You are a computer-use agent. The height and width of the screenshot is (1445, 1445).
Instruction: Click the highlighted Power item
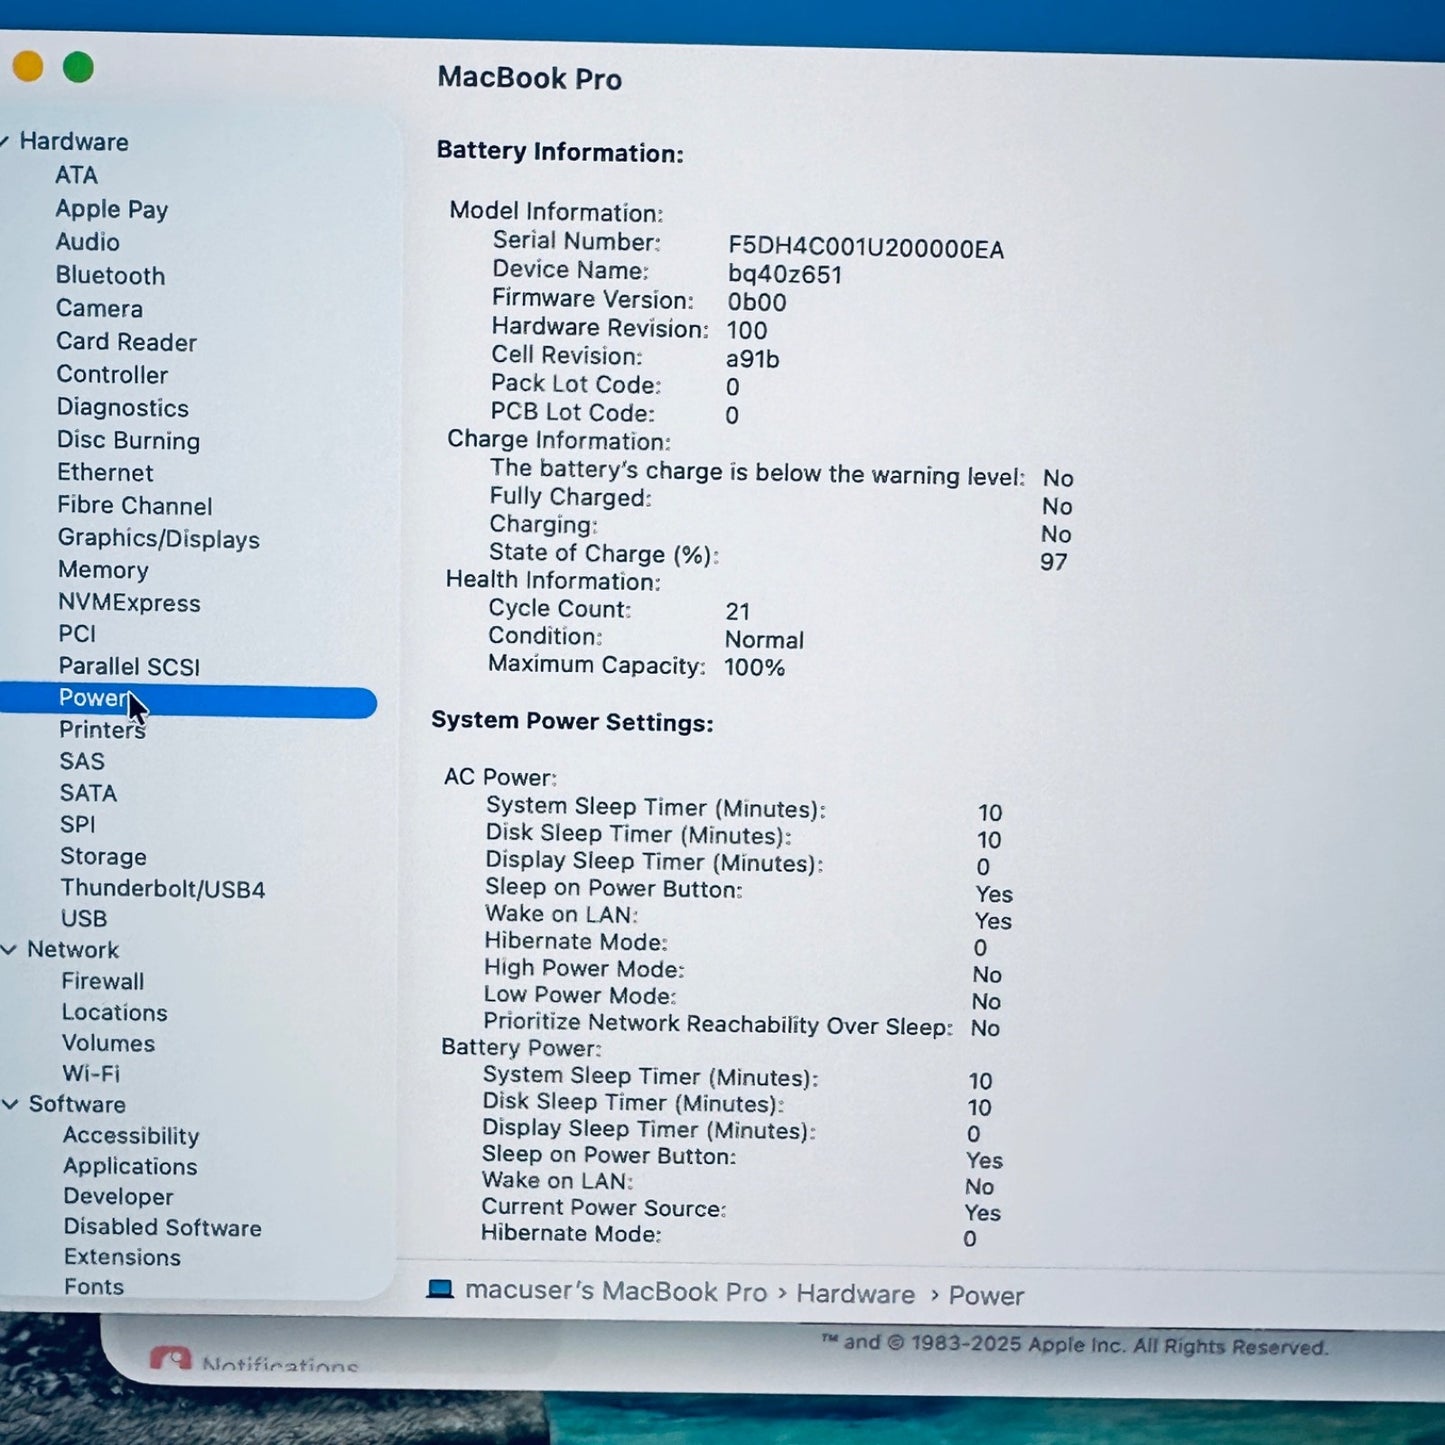96,698
